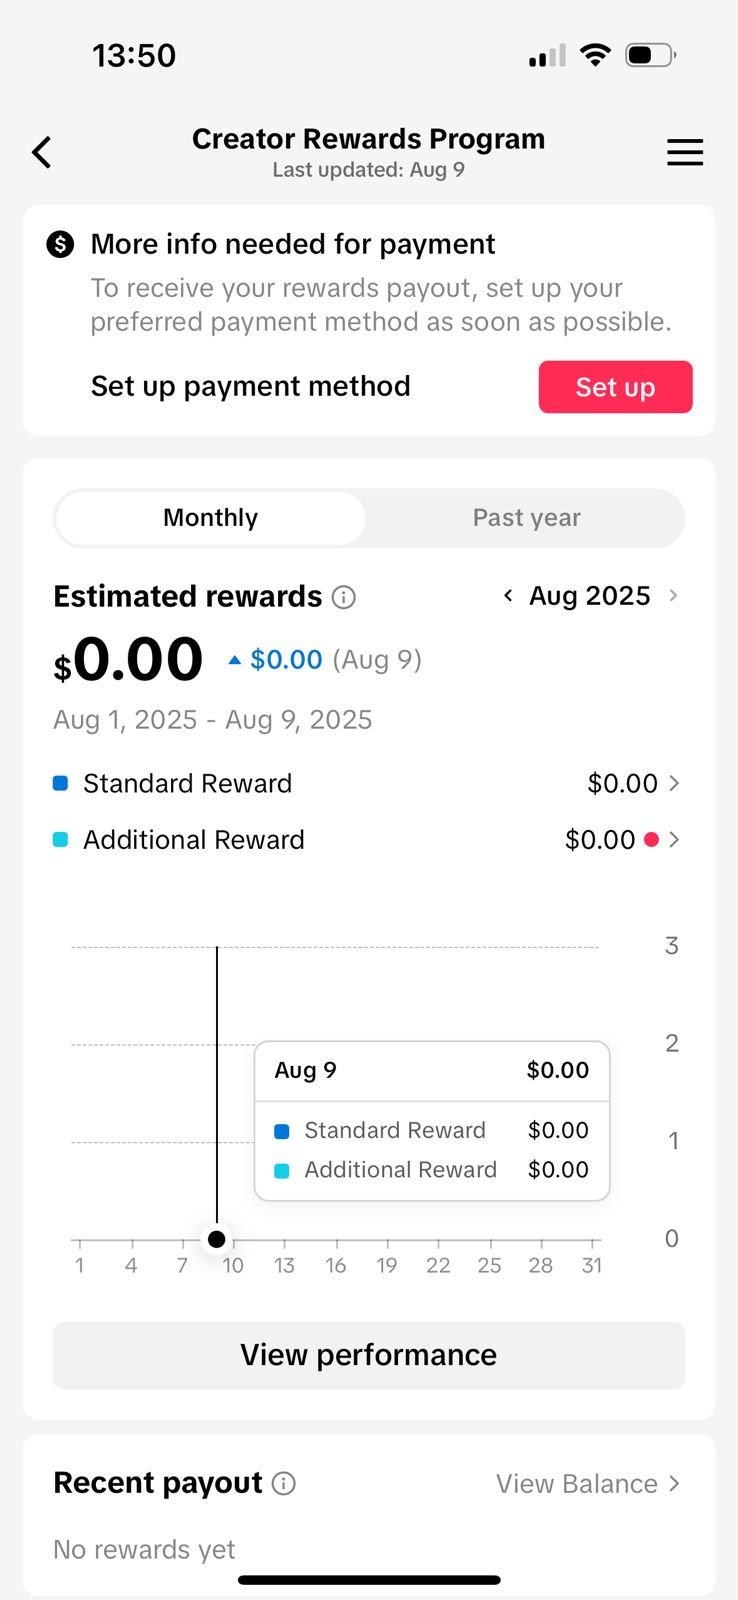The width and height of the screenshot is (738, 1600).
Task: Tap the info icon beside Estimated rewards
Action: tap(343, 597)
